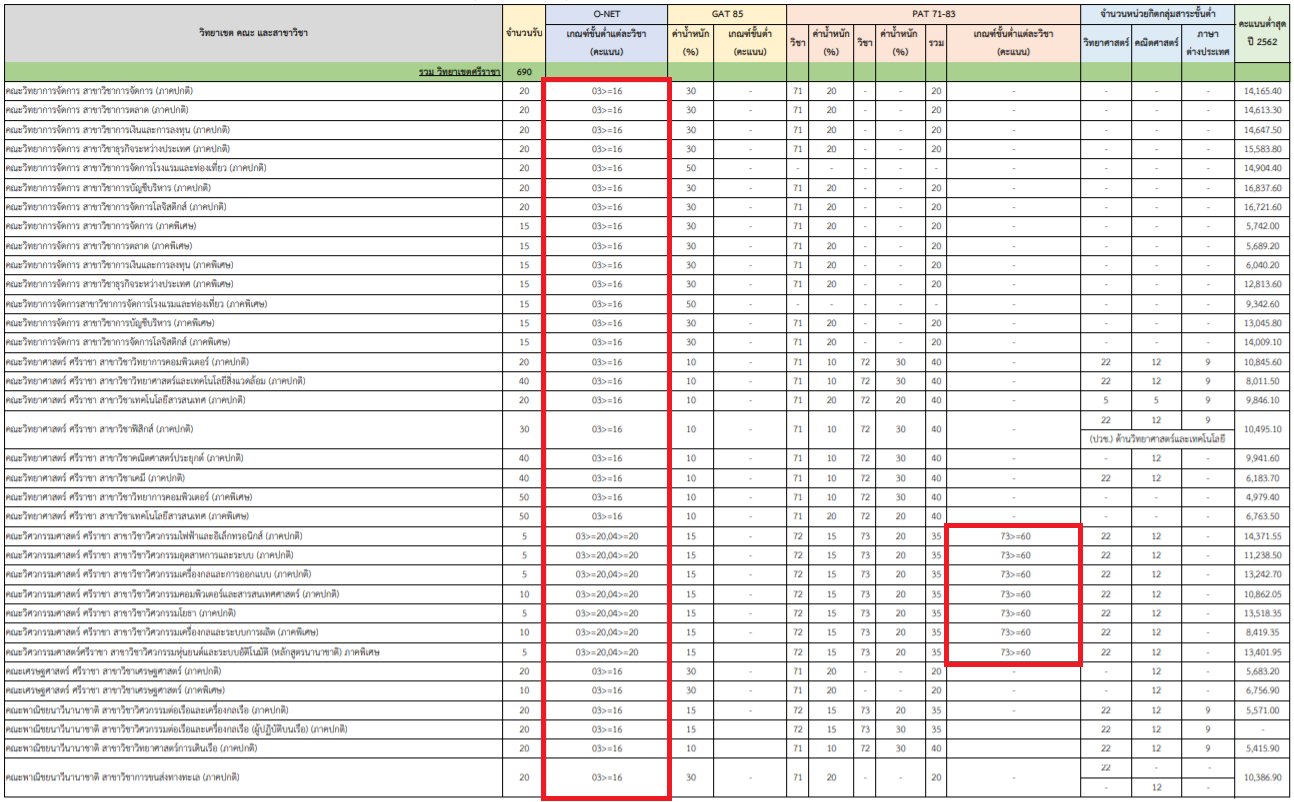The image size is (1294, 802).
Task: Click the score cell "4,979.40"
Action: [1262, 497]
